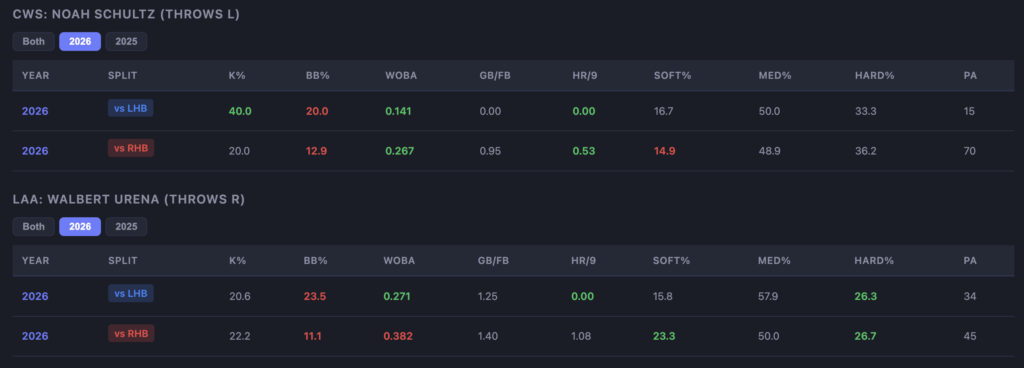The width and height of the screenshot is (1024, 368).
Task: Click the 36.2 HARD% value
Action: click(865, 151)
